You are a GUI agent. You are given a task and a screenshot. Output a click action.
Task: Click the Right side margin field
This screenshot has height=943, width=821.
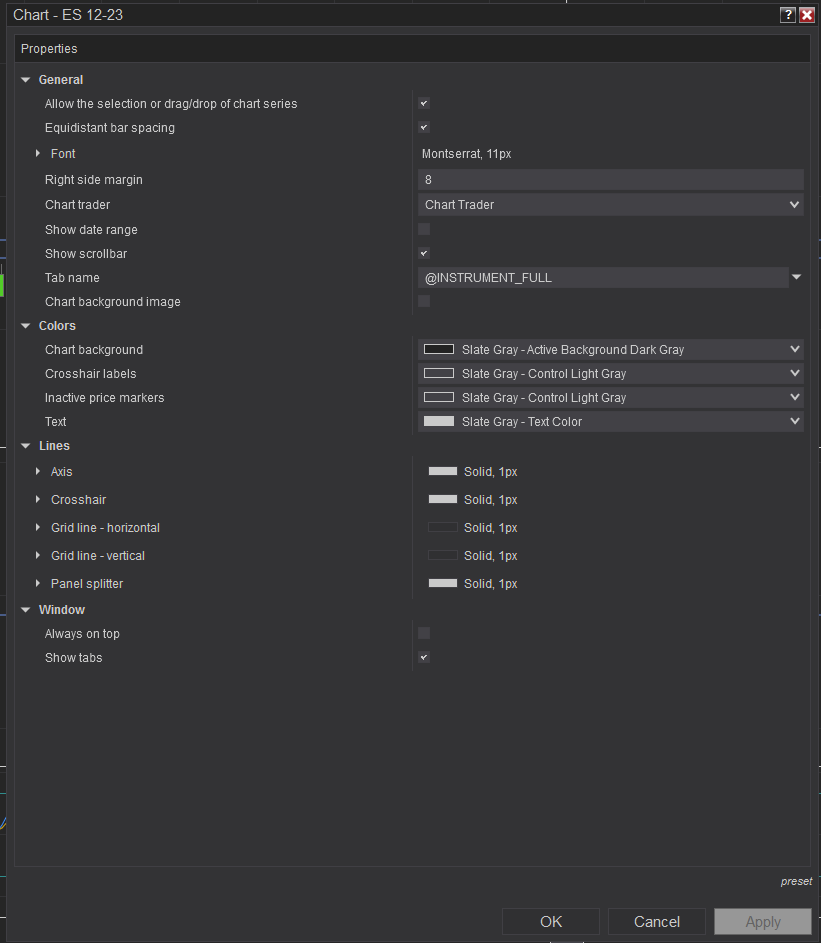610,180
